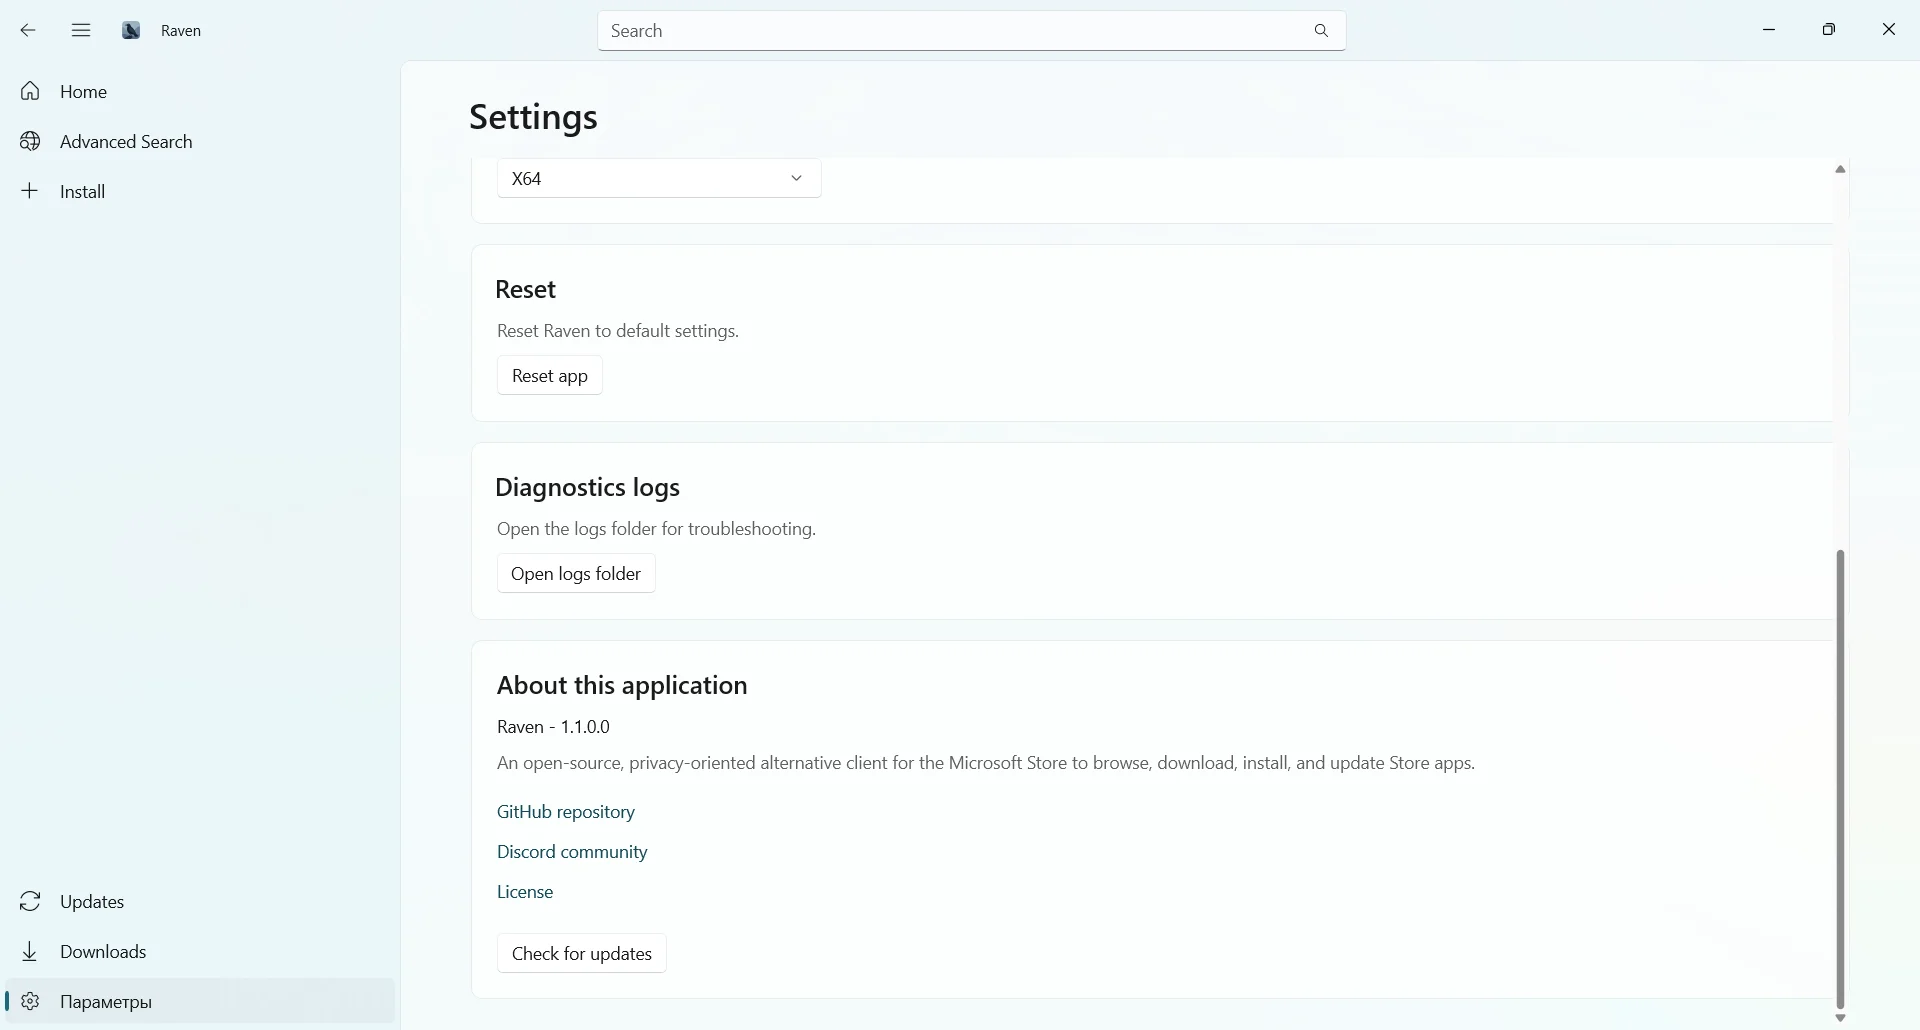The image size is (1920, 1030).
Task: Close the Raven window
Action: tap(1889, 30)
